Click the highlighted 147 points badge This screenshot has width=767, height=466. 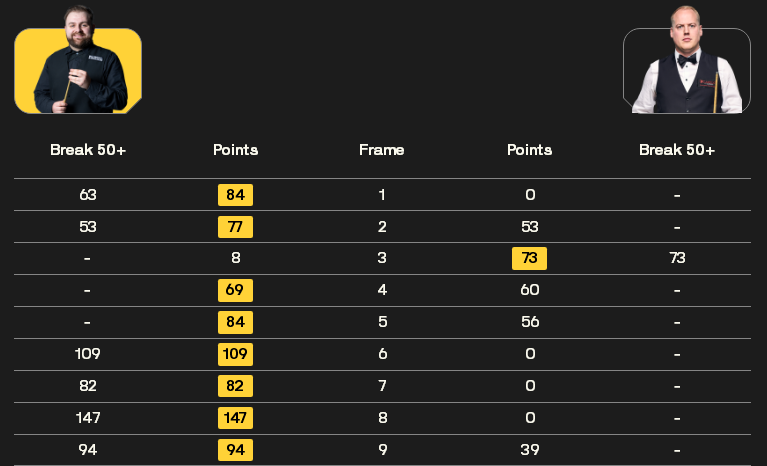pyautogui.click(x=235, y=418)
